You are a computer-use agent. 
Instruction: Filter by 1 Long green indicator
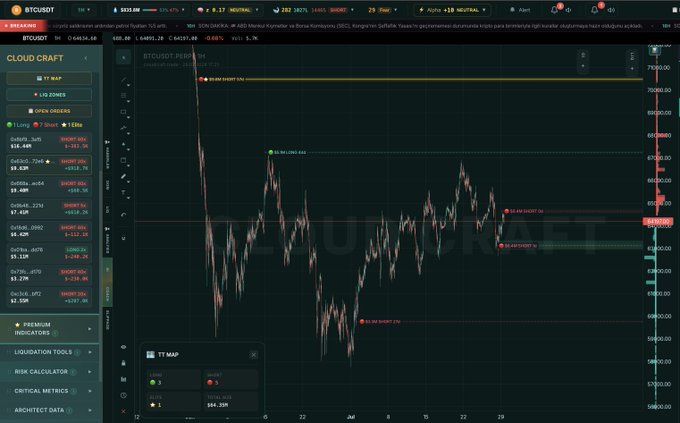coord(18,125)
